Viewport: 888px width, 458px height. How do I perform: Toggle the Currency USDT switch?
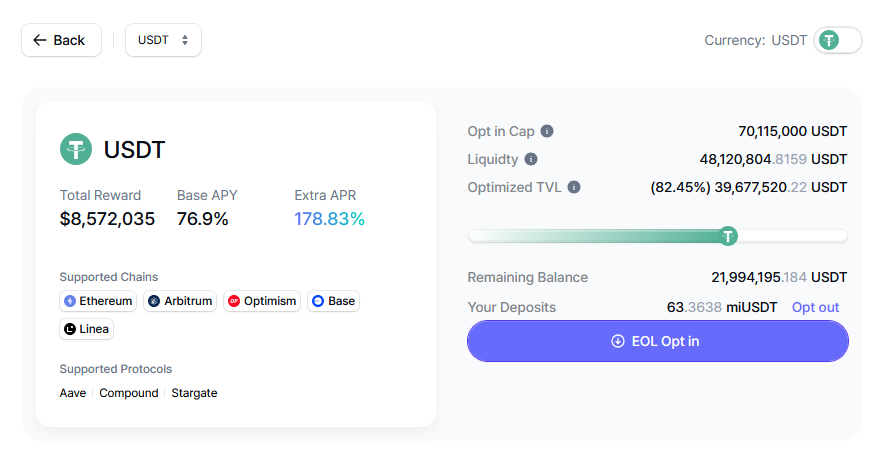(x=837, y=40)
